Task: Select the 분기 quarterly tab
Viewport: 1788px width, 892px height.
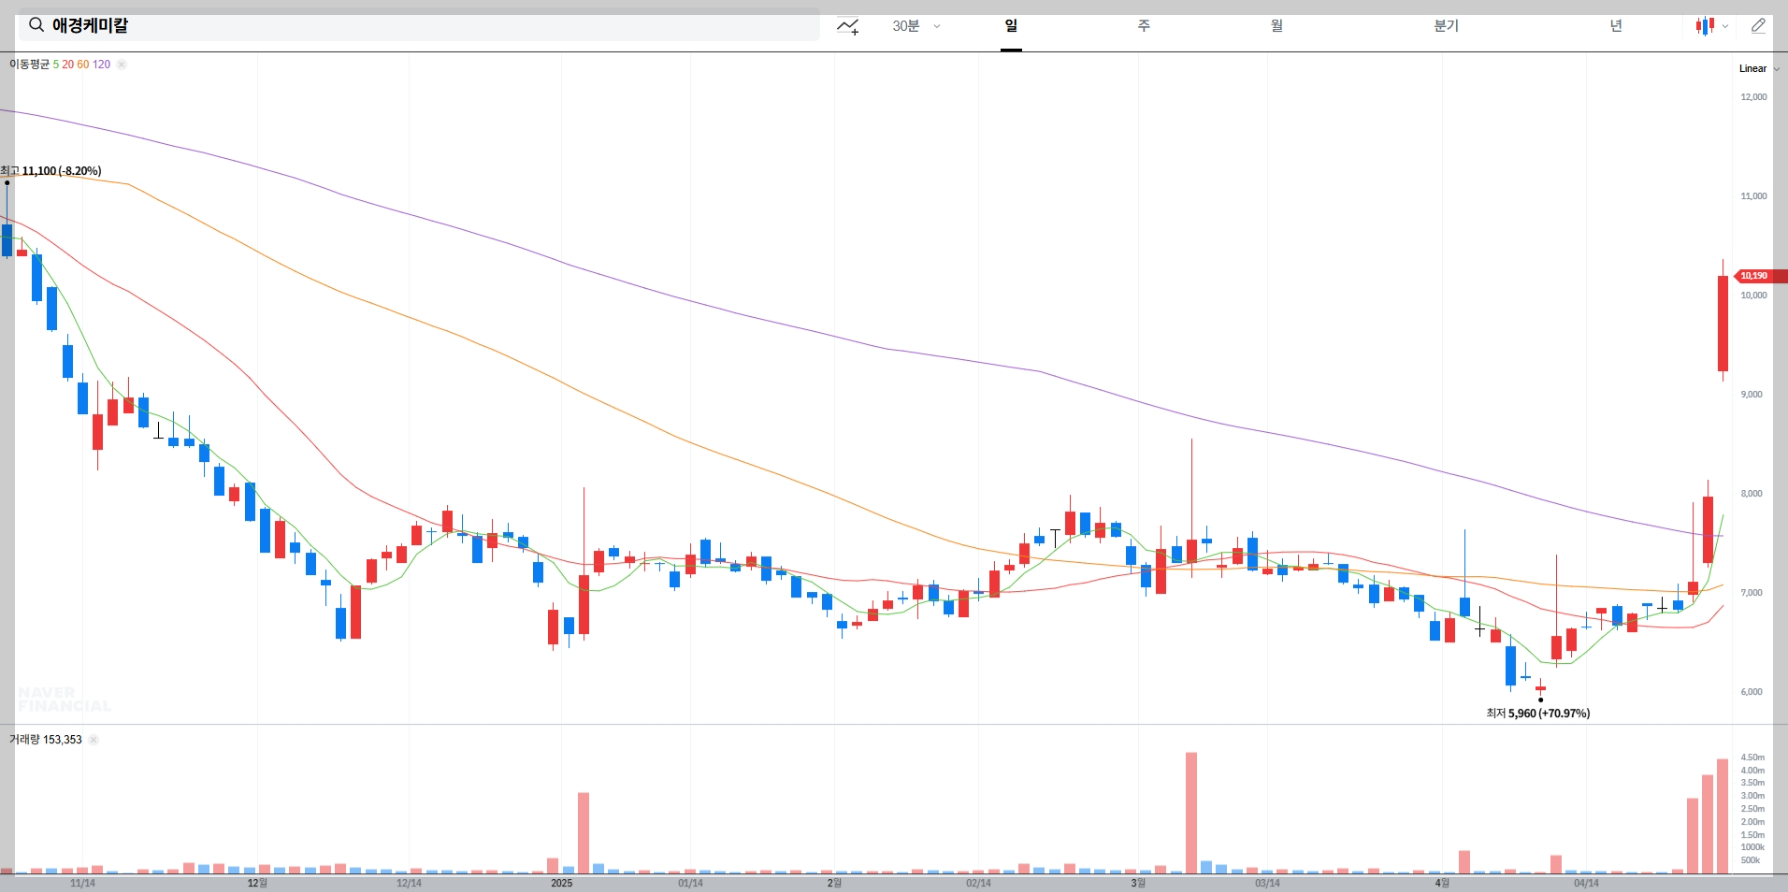Action: [1446, 26]
